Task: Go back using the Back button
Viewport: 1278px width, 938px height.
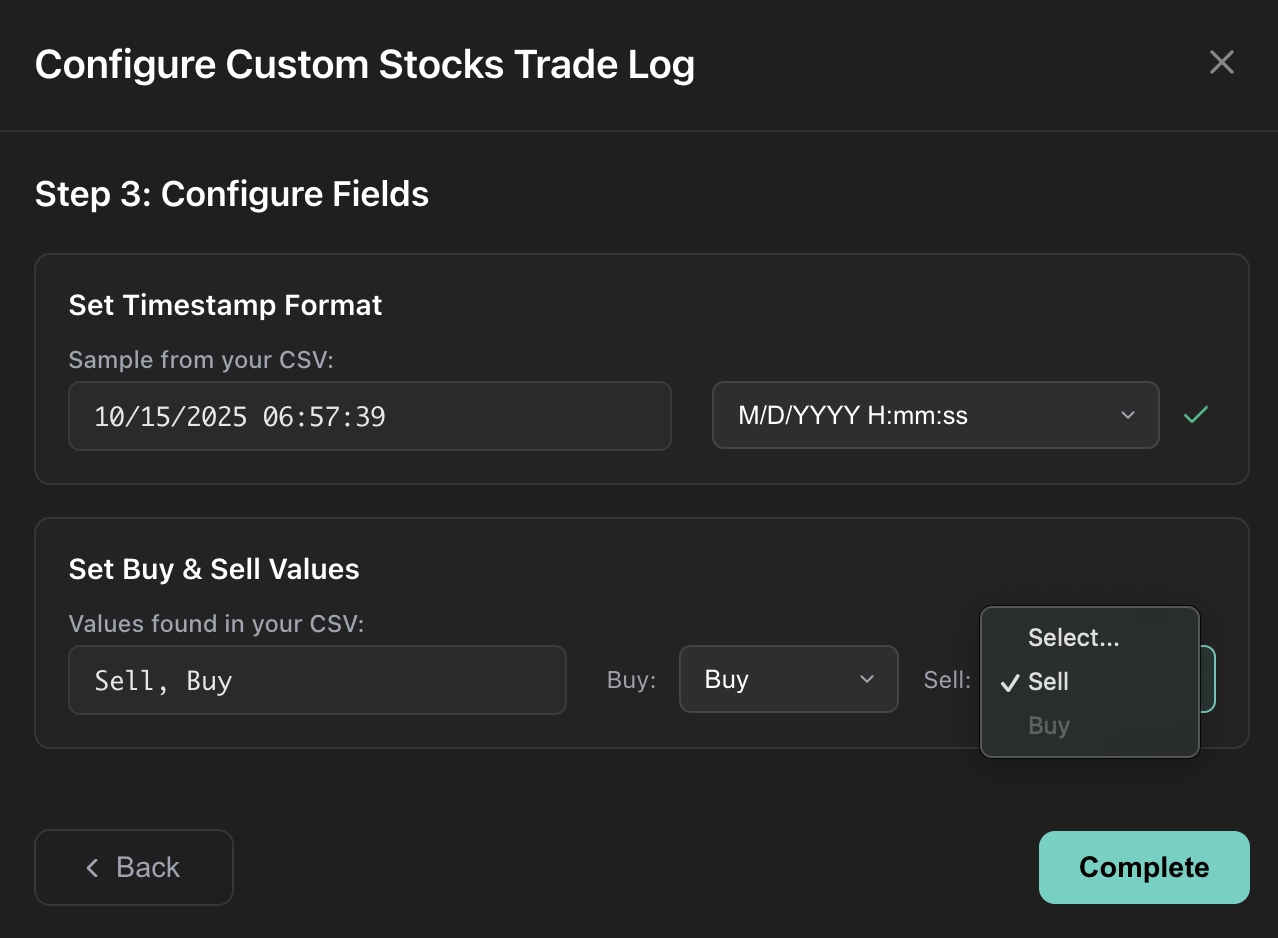Action: pyautogui.click(x=133, y=867)
